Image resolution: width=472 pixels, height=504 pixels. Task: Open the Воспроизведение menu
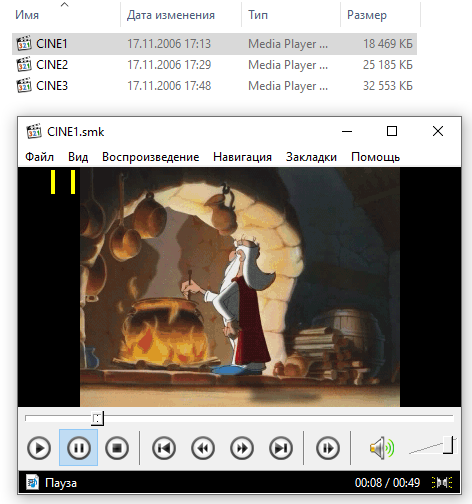pyautogui.click(x=151, y=157)
